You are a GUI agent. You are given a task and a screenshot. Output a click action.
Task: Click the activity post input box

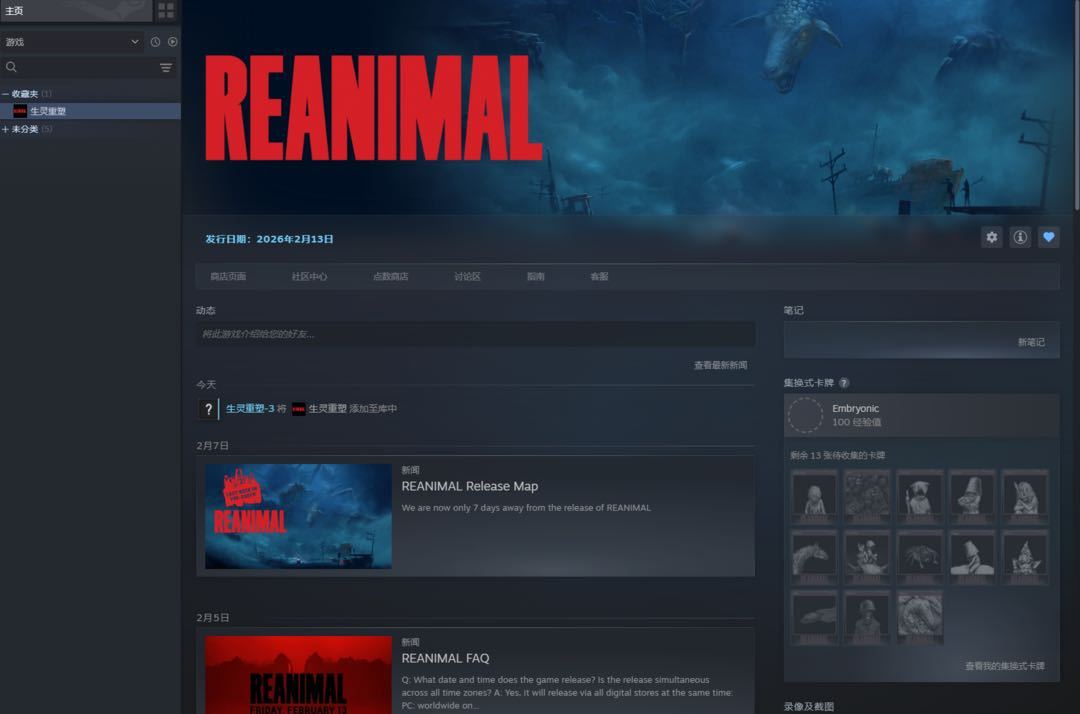475,334
